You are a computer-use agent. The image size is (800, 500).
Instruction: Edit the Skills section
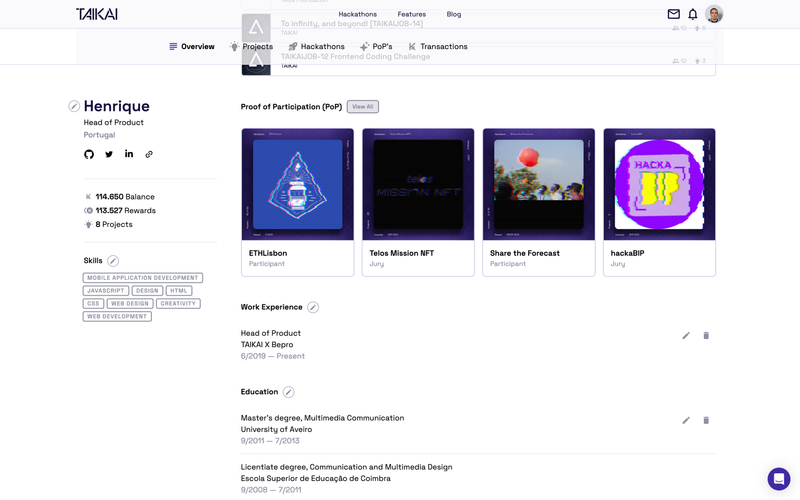pyautogui.click(x=113, y=261)
